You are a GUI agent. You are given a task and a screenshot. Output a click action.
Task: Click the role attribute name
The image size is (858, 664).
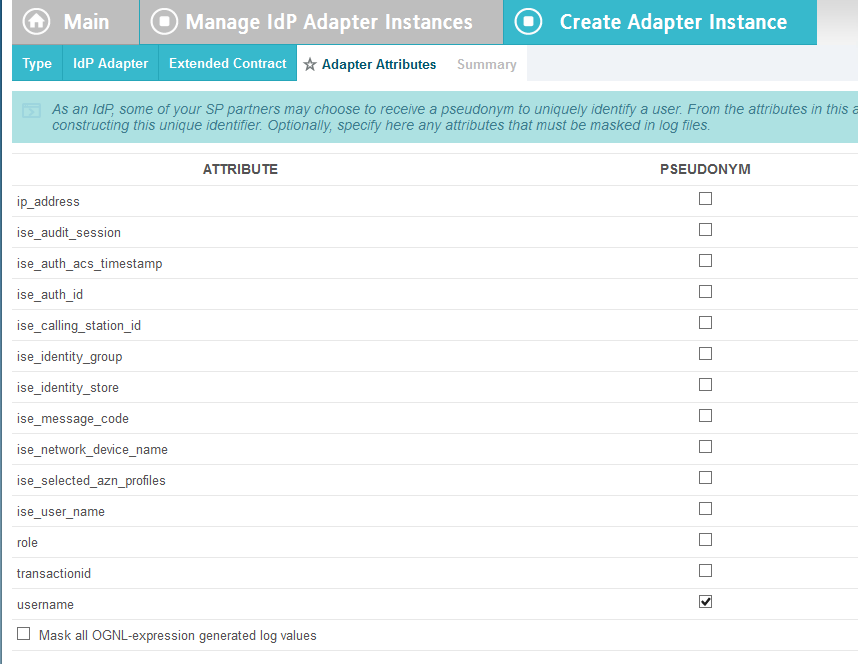pos(27,543)
